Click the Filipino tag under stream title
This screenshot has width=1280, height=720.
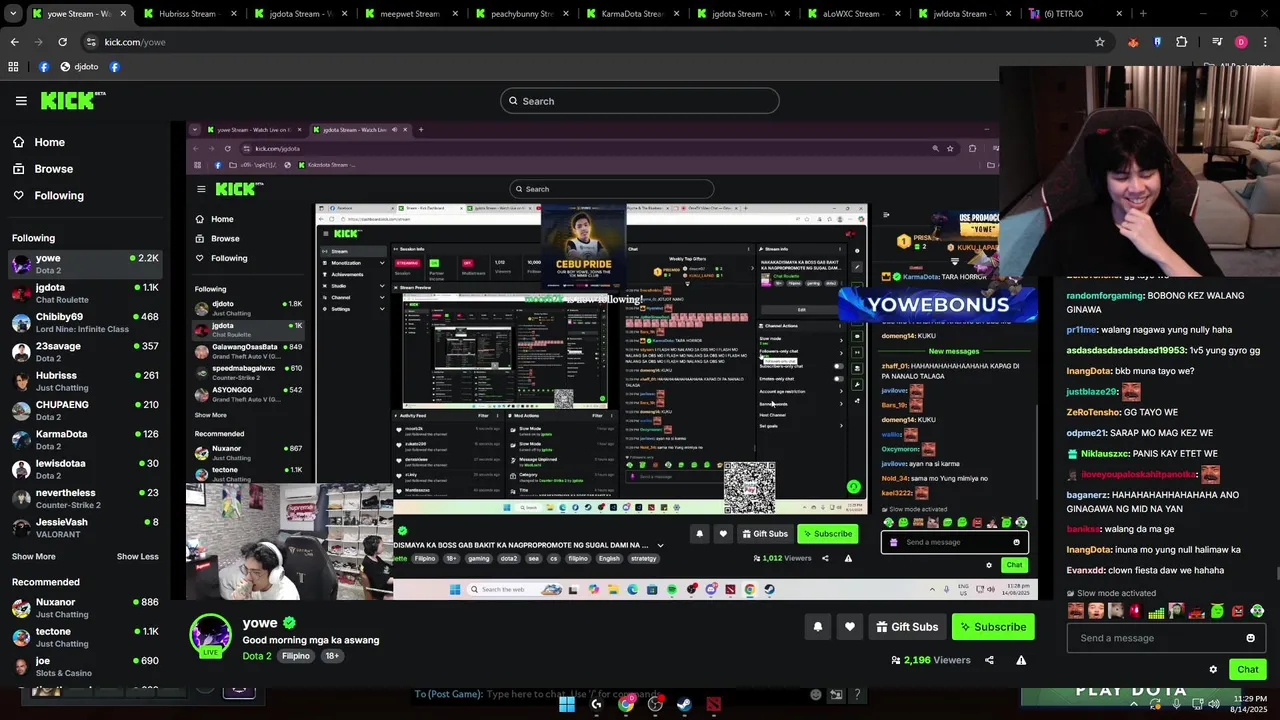(x=295, y=656)
